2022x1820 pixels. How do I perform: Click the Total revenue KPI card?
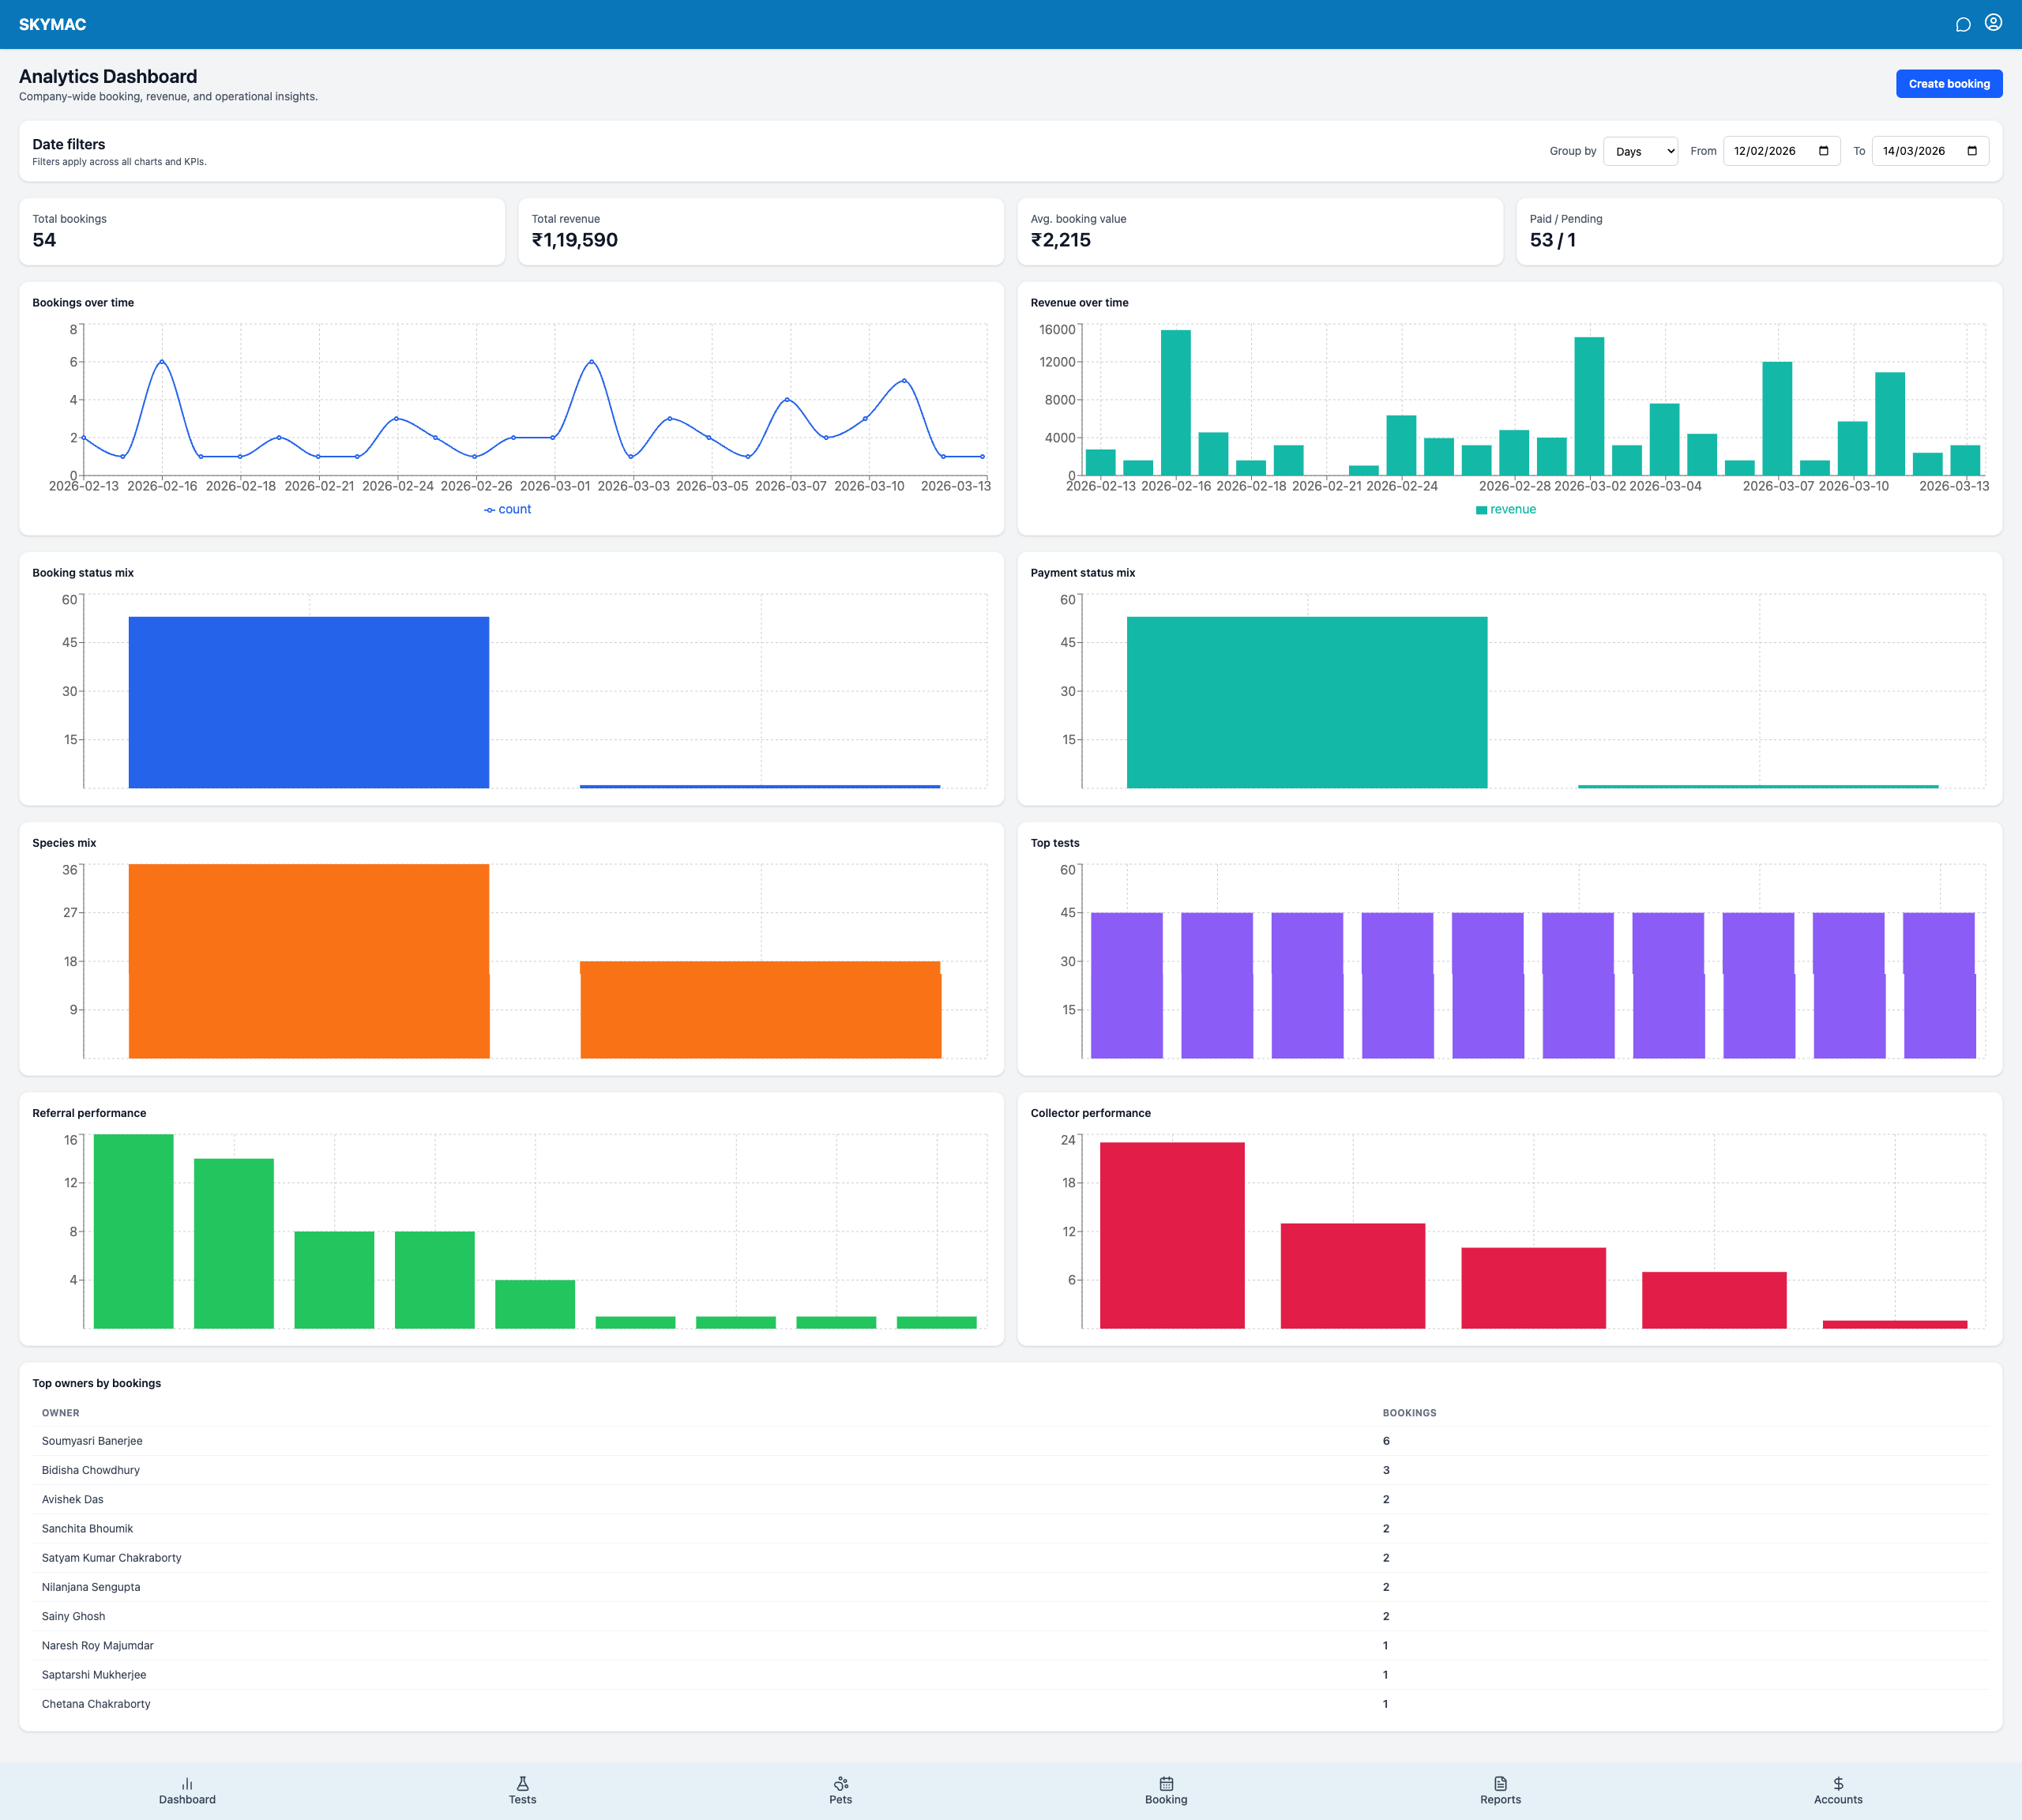pos(761,231)
